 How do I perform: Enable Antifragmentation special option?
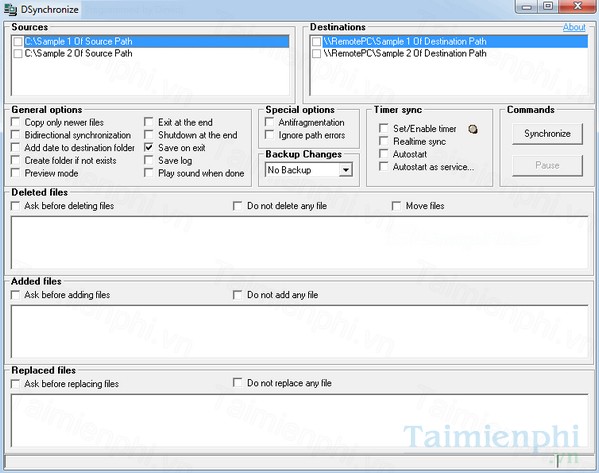coord(269,122)
